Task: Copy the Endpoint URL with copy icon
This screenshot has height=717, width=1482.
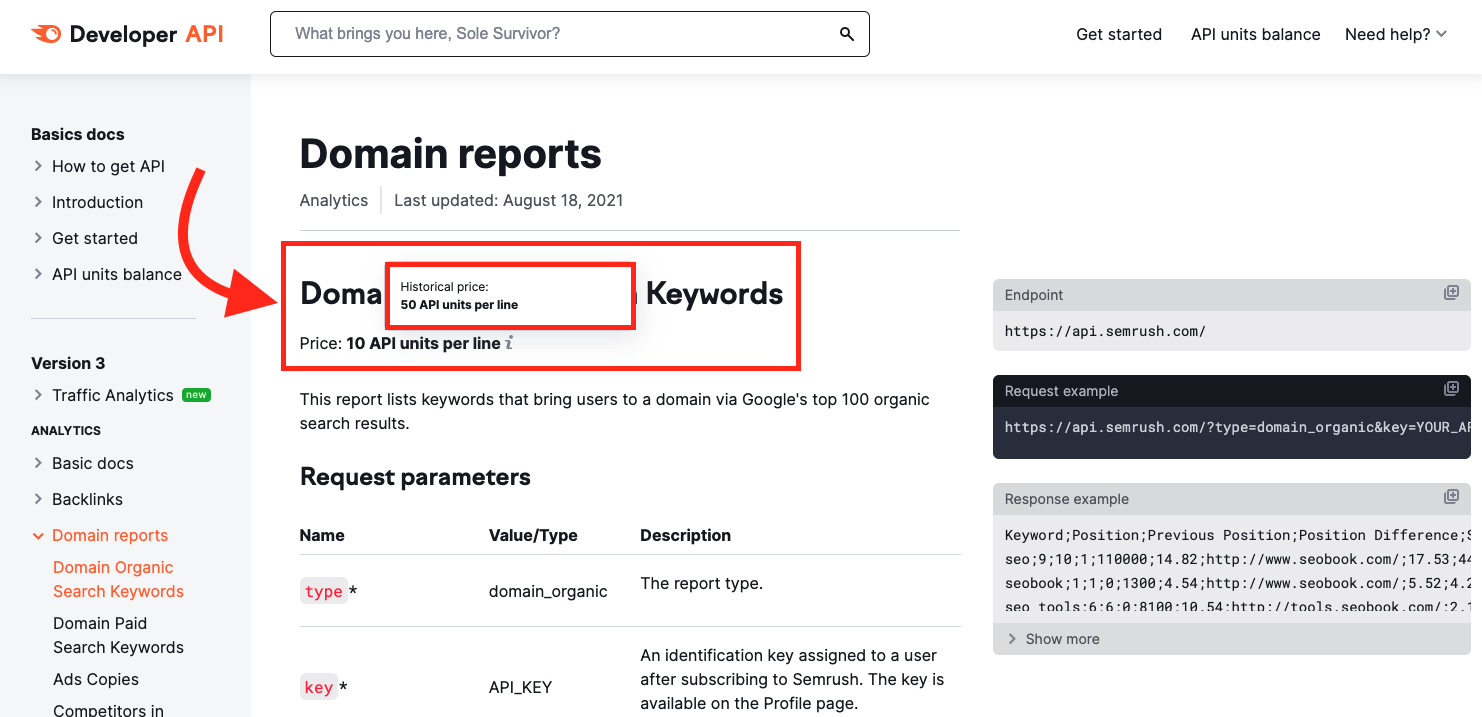Action: tap(1451, 293)
